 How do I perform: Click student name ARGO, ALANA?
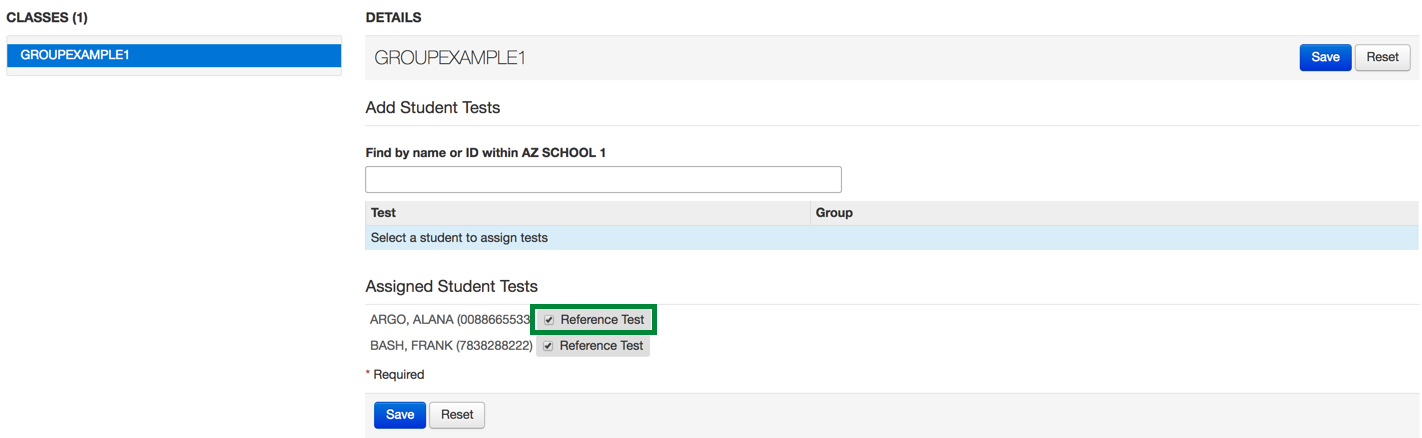tap(411, 320)
